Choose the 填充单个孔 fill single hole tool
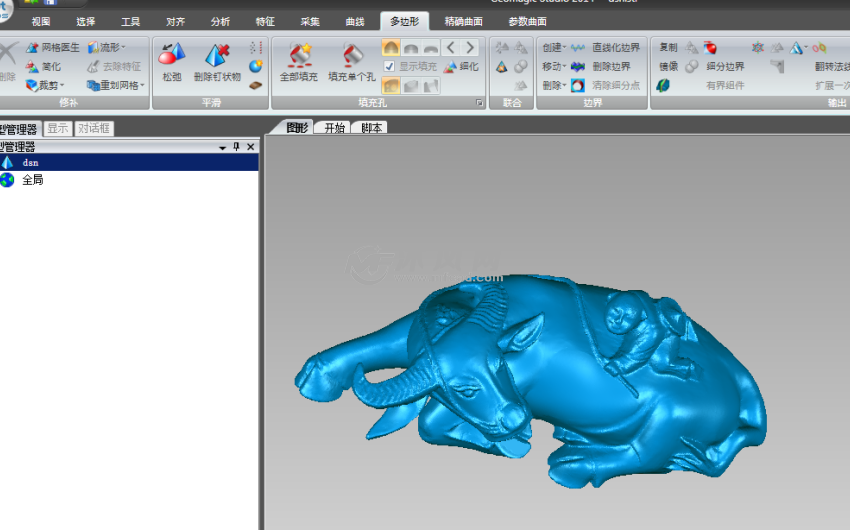Image resolution: width=850 pixels, height=530 pixels. point(352,60)
